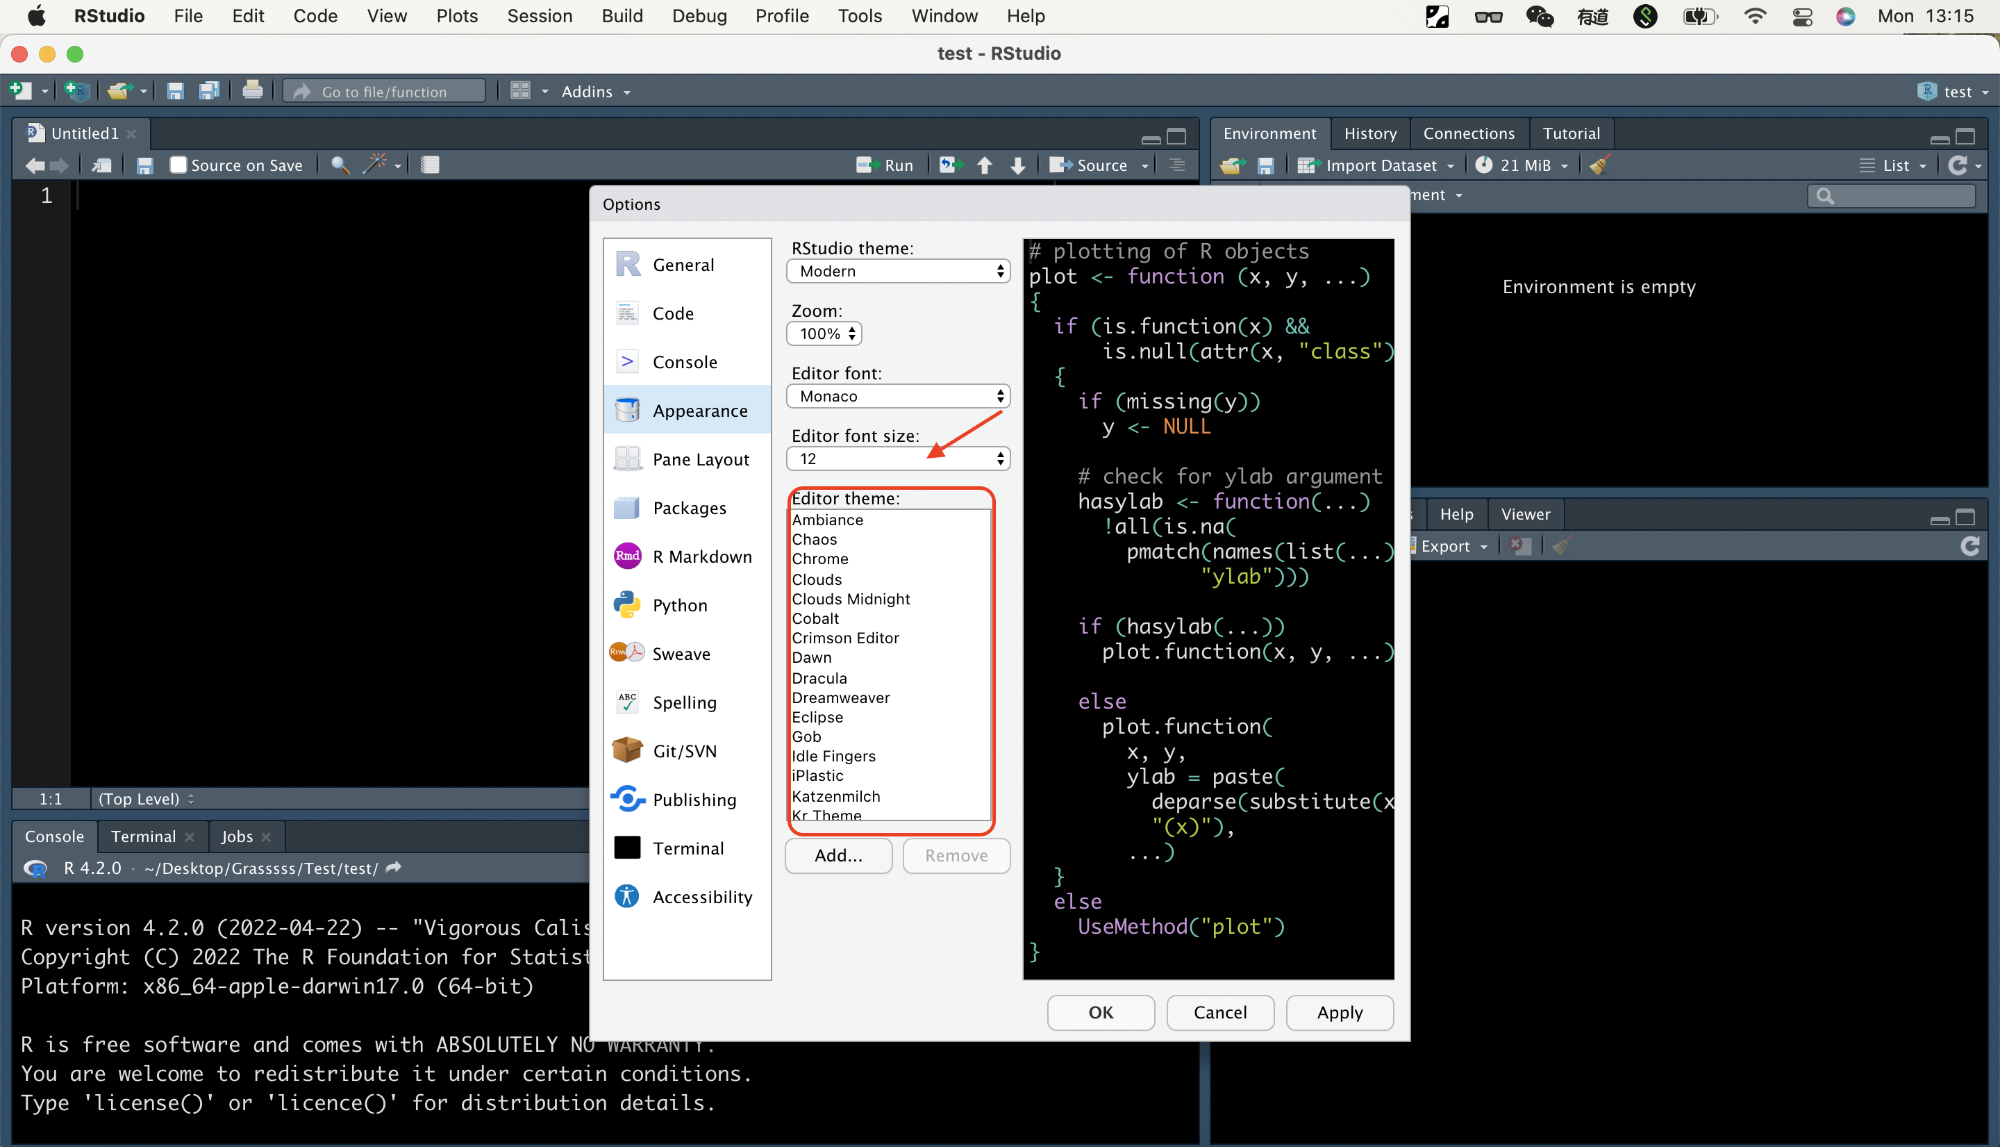2000x1147 pixels.
Task: Select Appearance in Options sidebar
Action: [688, 410]
